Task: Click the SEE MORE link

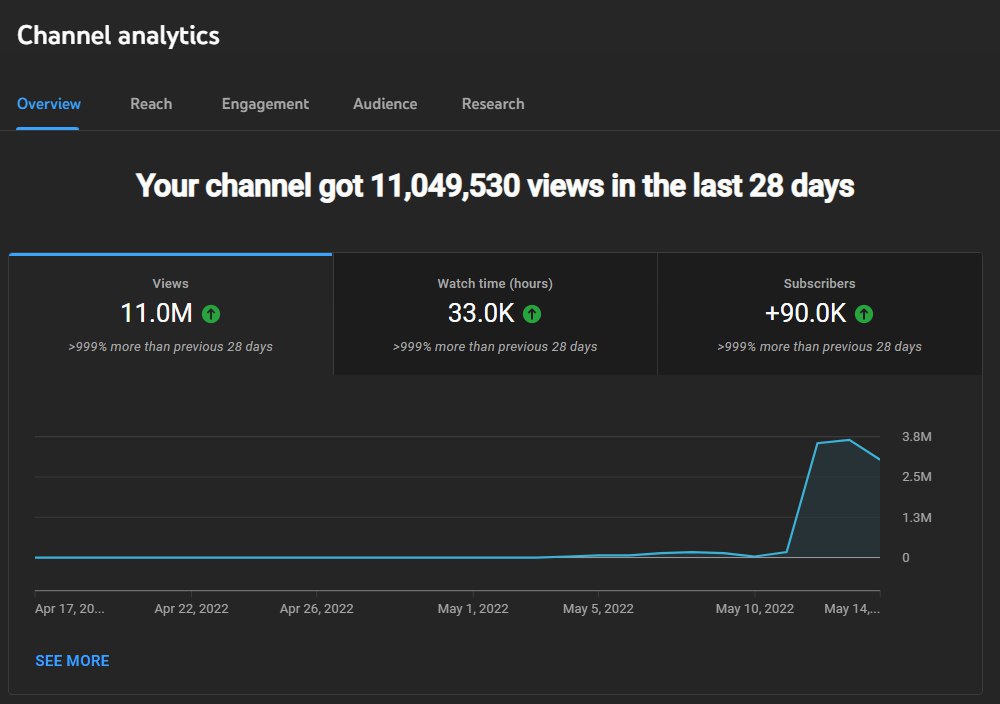Action: 72,661
